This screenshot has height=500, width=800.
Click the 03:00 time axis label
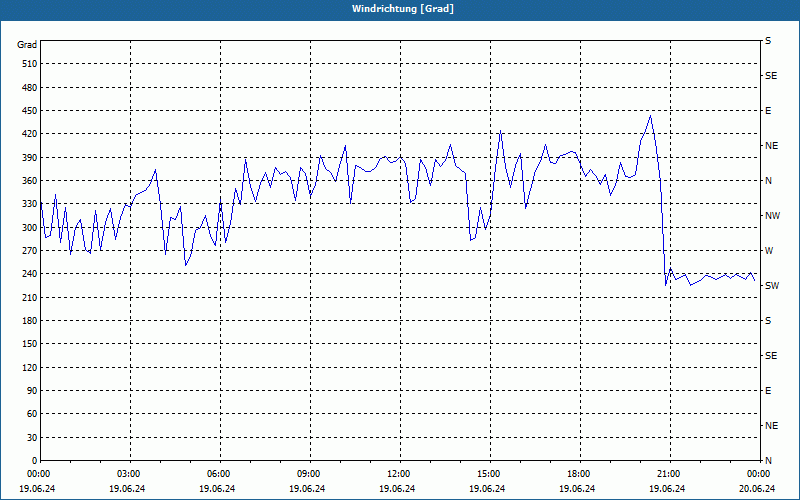130,474
